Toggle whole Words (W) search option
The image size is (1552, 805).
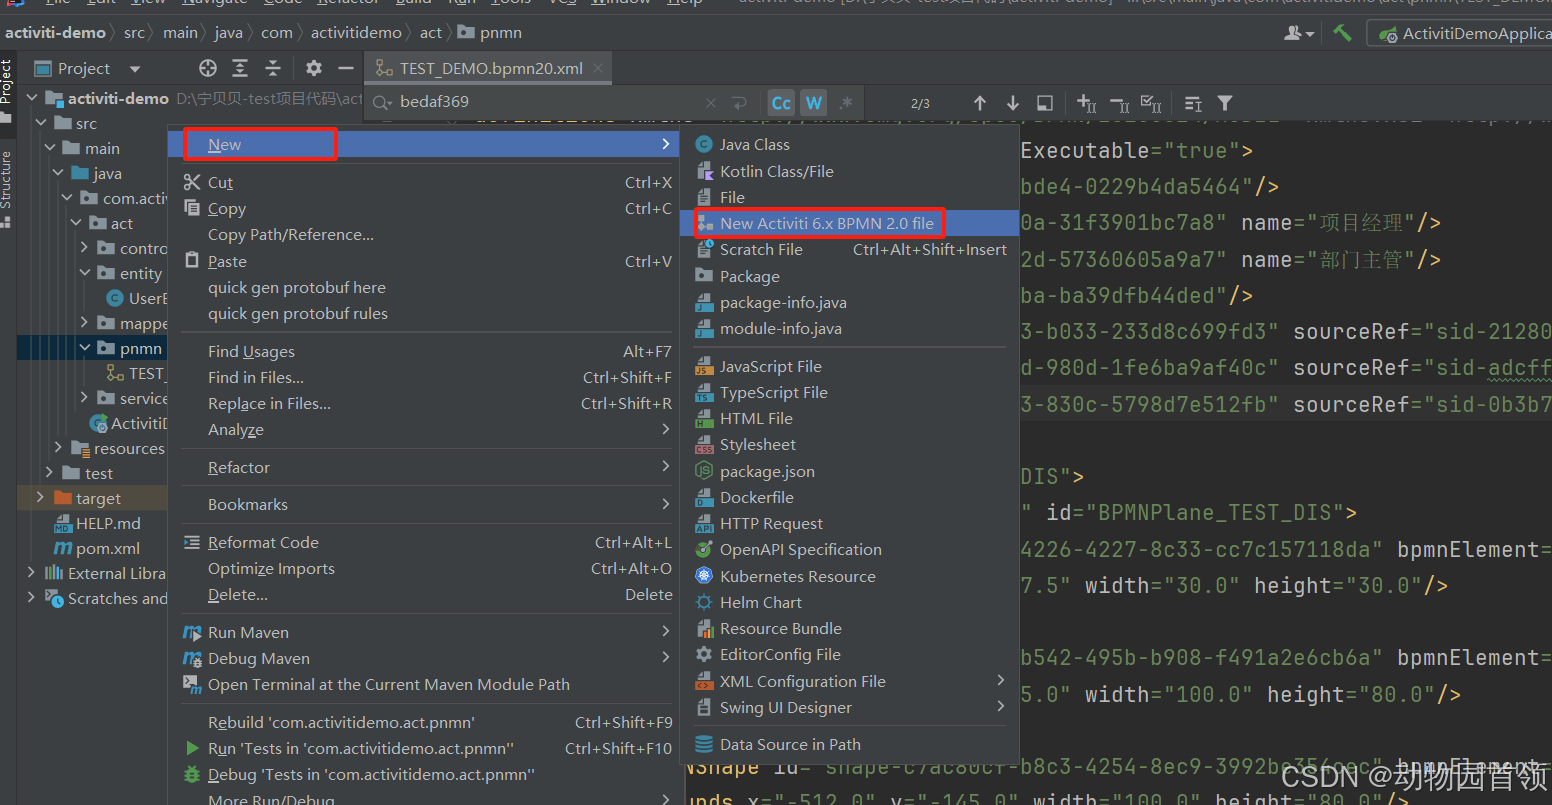814,103
